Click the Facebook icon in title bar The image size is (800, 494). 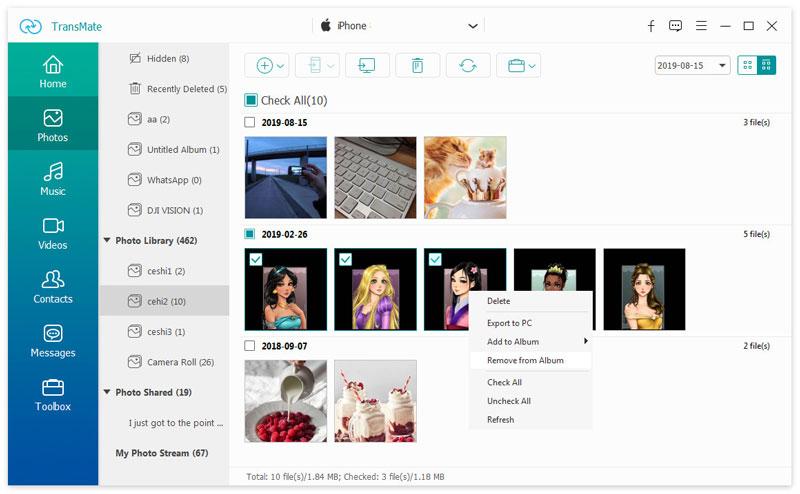(651, 26)
